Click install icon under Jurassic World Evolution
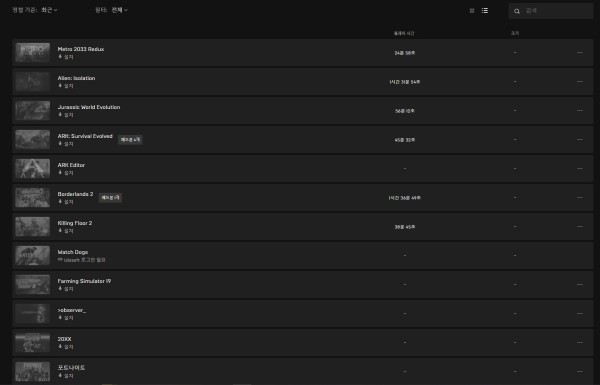This screenshot has height=385, width=600. pyautogui.click(x=60, y=114)
